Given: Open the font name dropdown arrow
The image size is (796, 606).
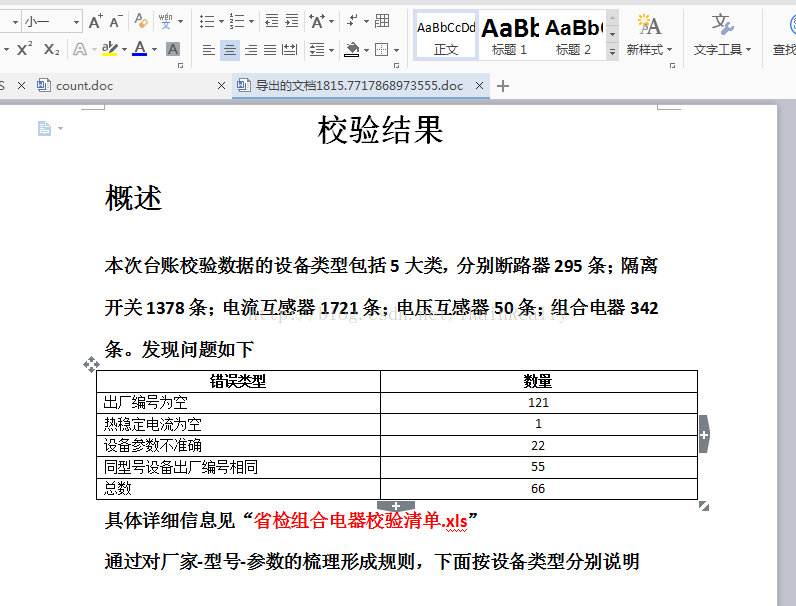Looking at the screenshot, I should (15, 22).
